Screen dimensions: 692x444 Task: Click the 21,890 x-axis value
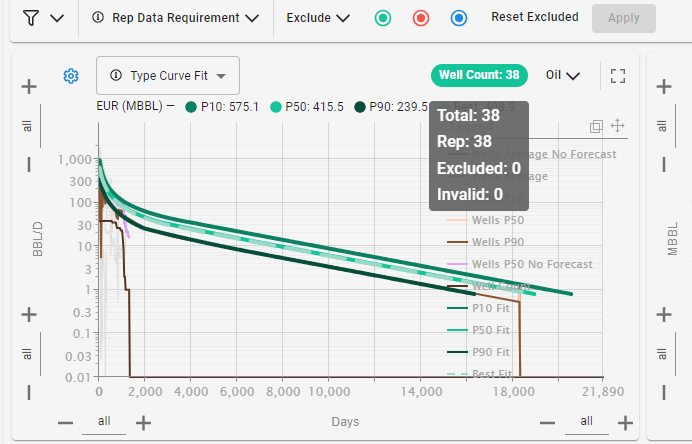(603, 392)
